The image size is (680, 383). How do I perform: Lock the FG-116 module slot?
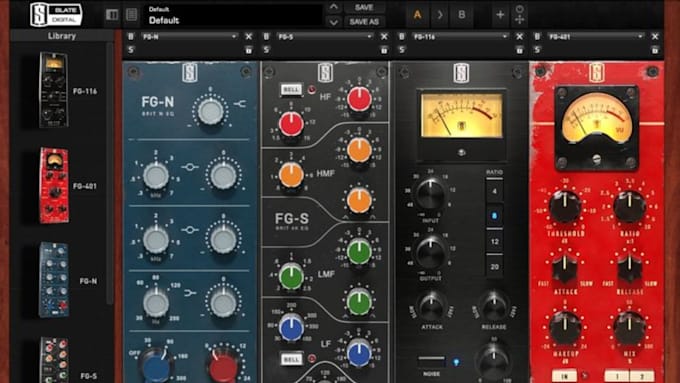pos(520,50)
